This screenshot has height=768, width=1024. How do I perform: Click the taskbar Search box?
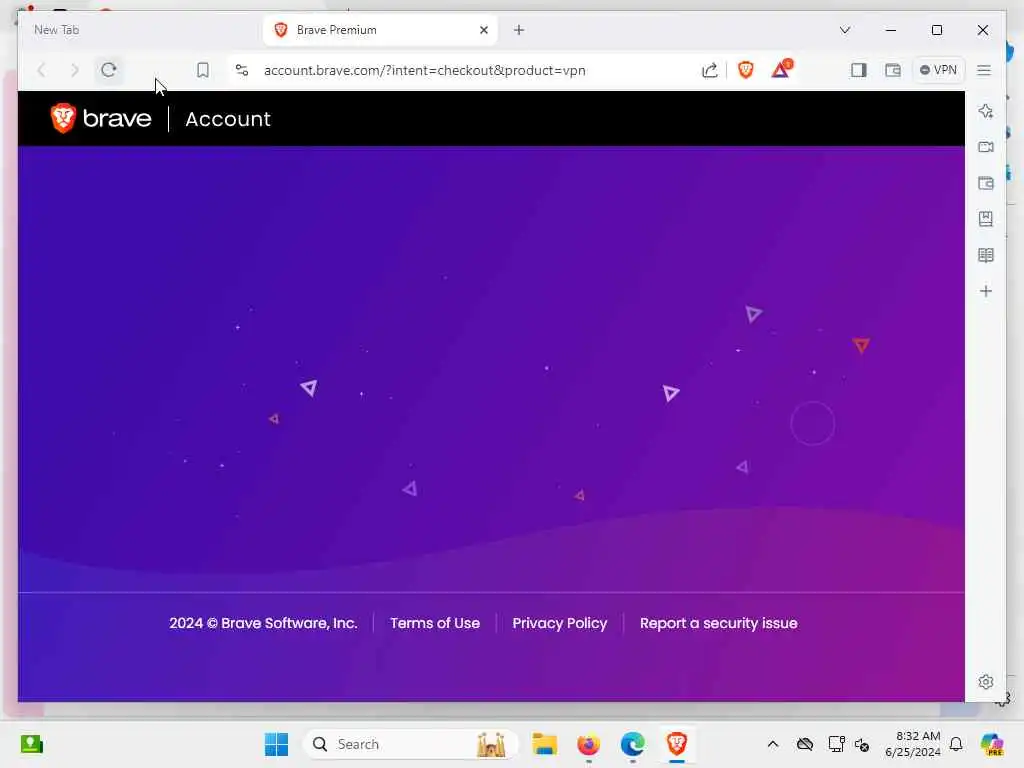coord(410,744)
